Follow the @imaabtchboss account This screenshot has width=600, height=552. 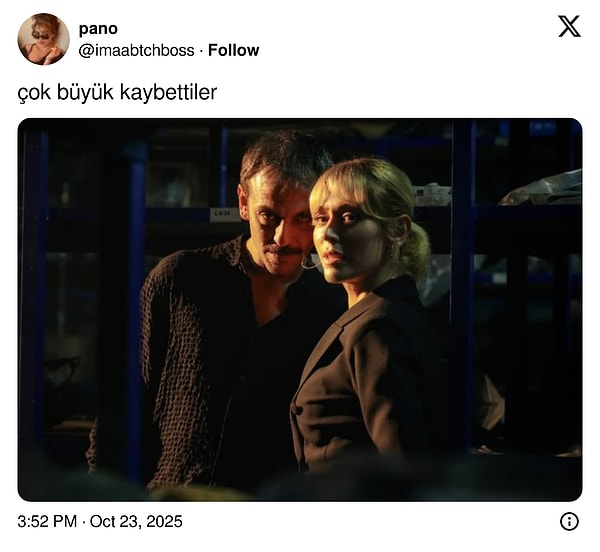click(233, 50)
